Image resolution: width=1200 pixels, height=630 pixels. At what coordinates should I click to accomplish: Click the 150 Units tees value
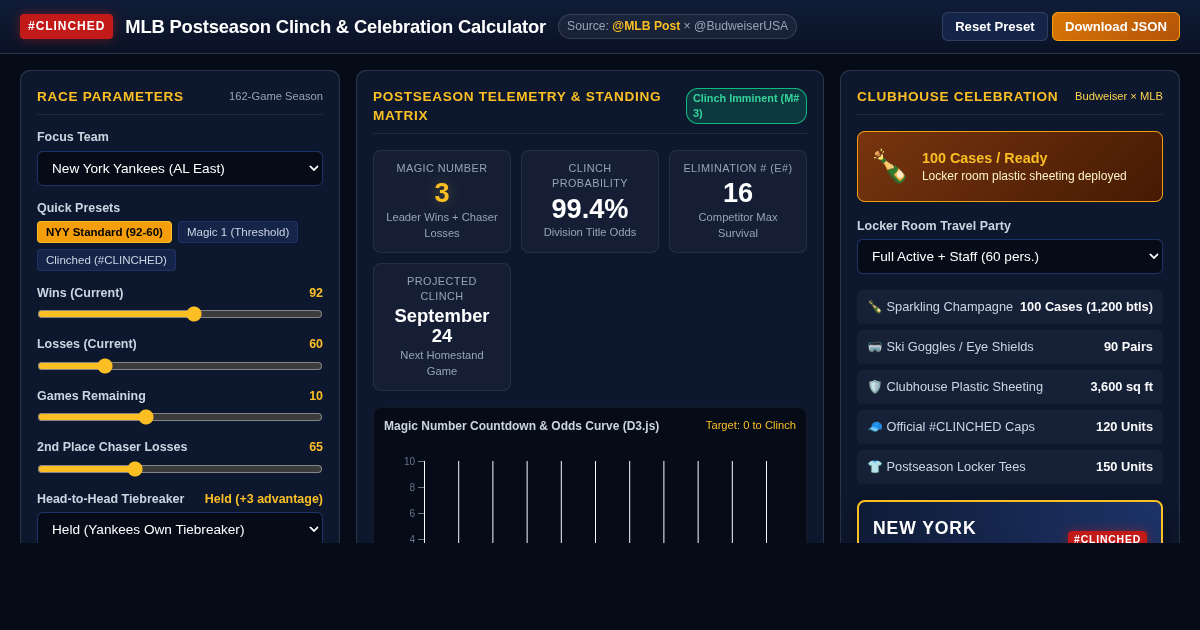pos(1124,467)
